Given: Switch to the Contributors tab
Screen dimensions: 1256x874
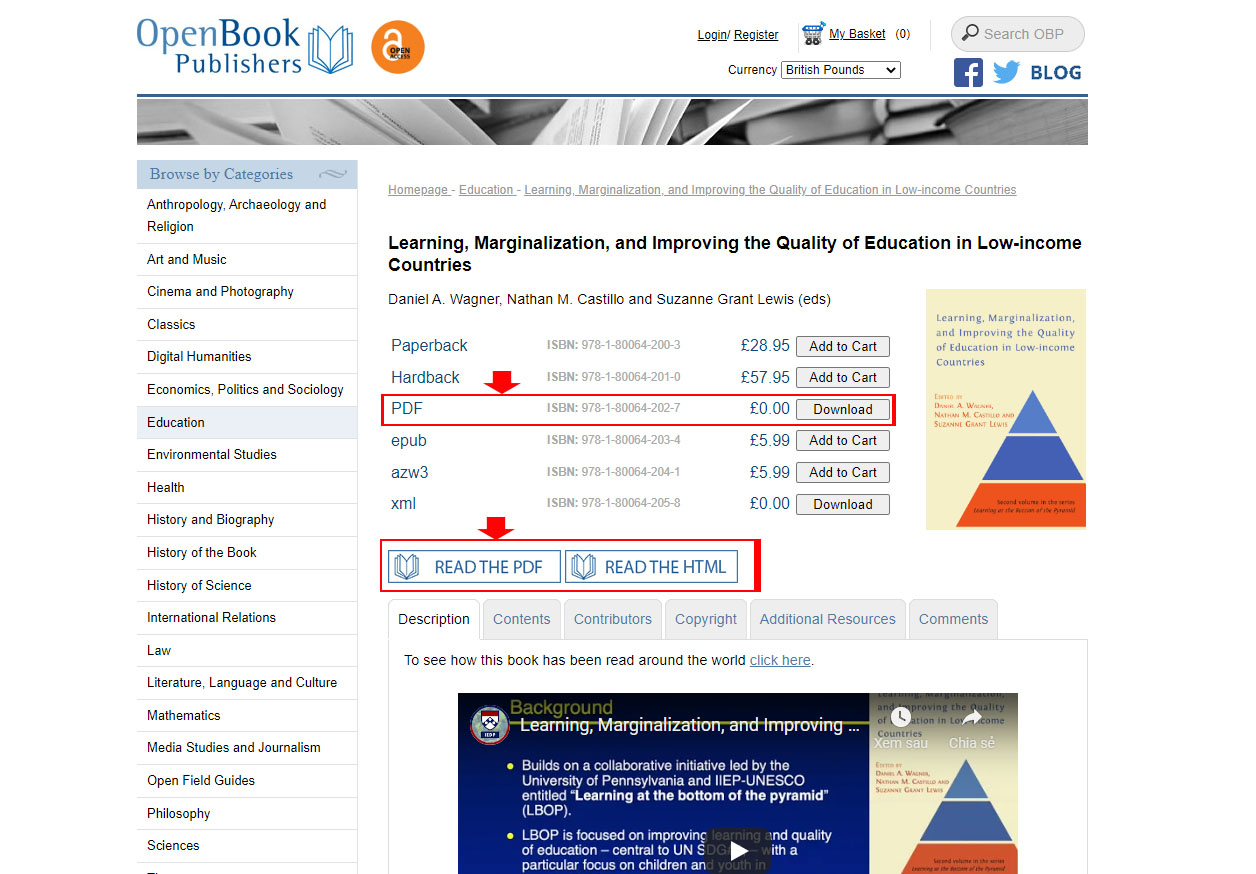Looking at the screenshot, I should click(613, 619).
